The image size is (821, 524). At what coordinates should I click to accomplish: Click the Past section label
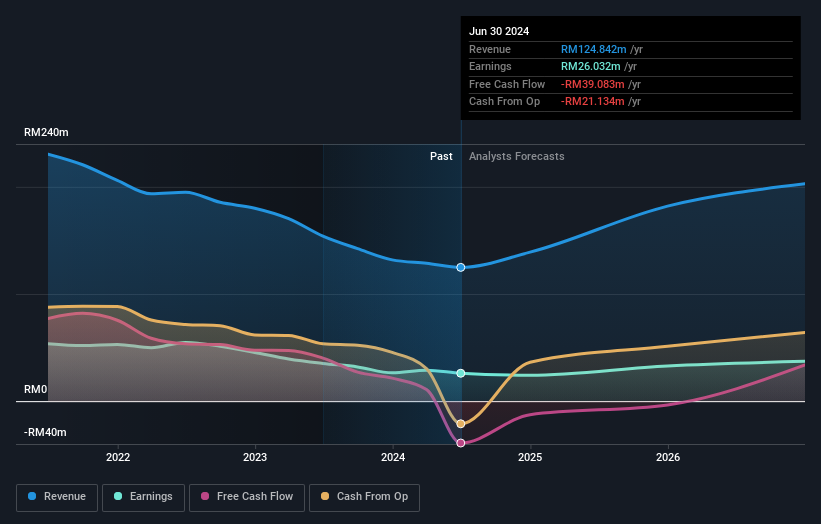(441, 156)
